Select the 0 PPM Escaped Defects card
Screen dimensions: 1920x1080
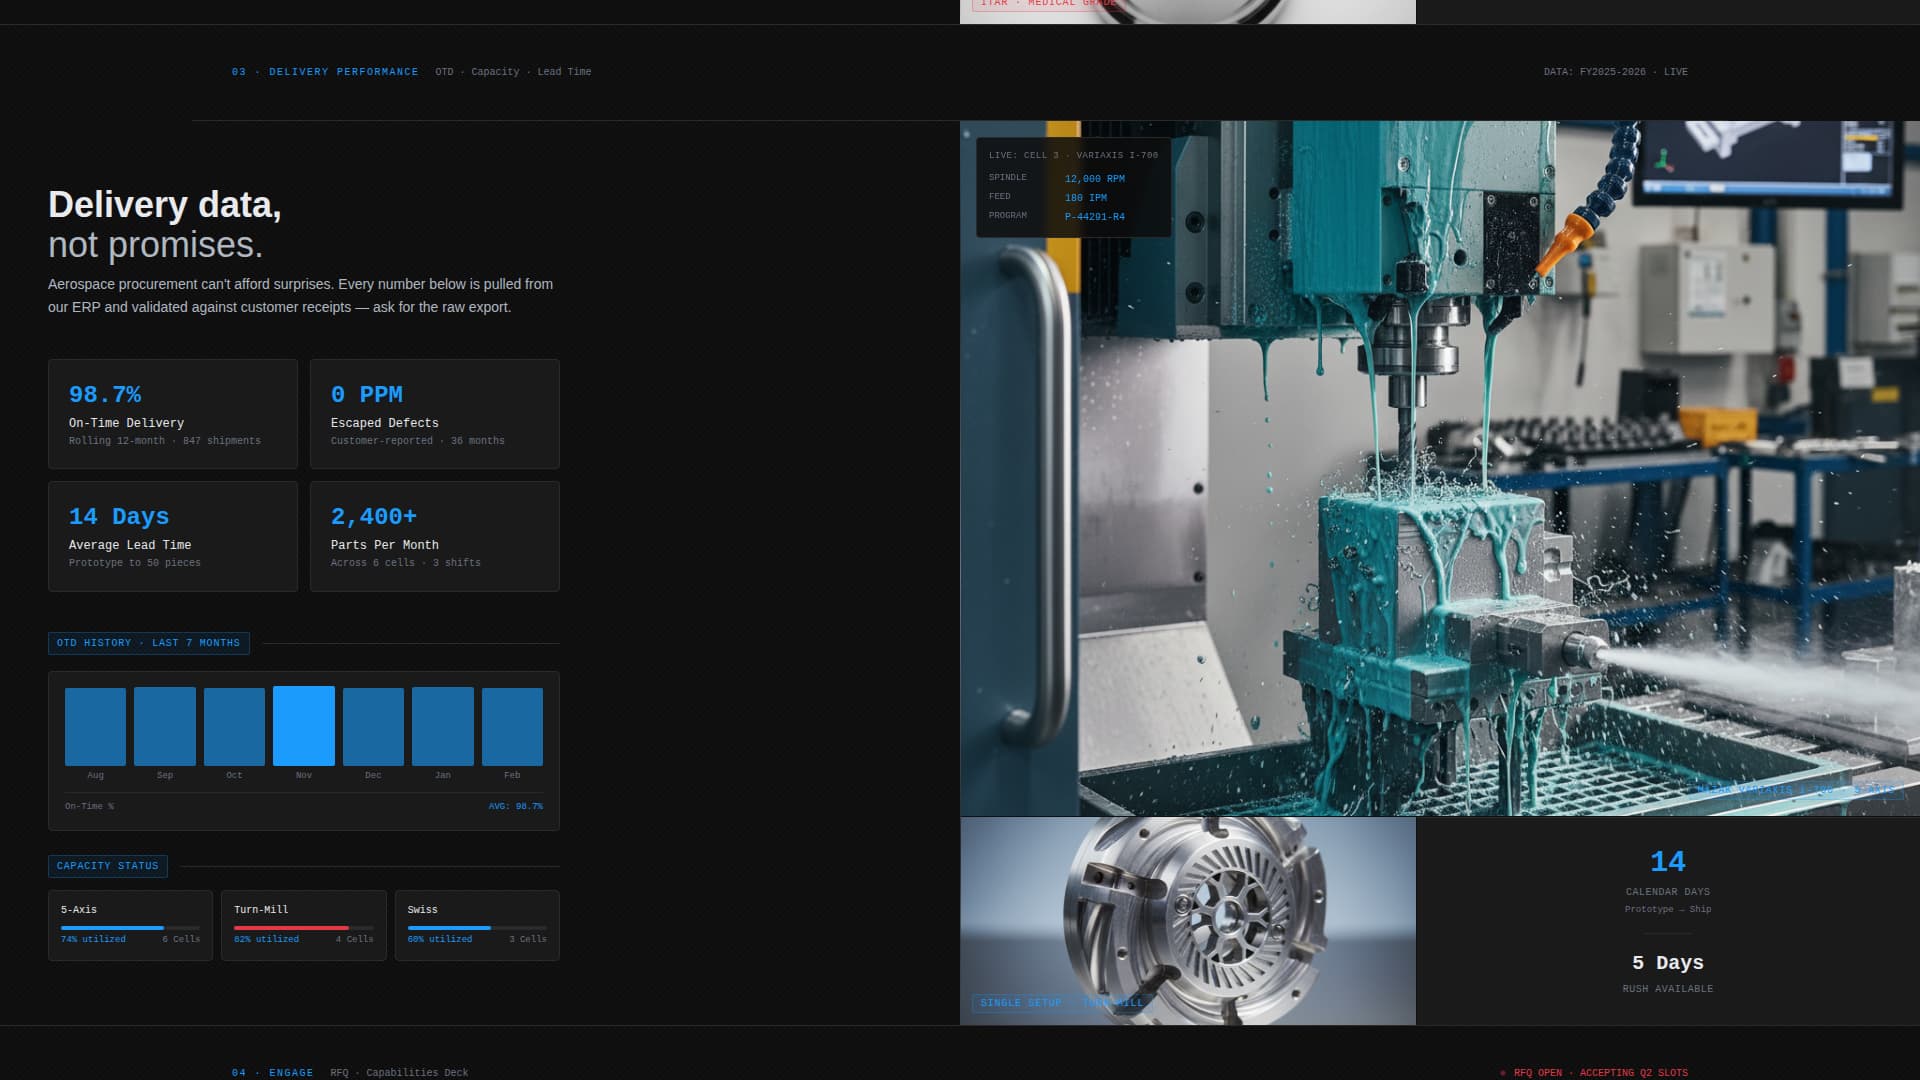point(435,413)
